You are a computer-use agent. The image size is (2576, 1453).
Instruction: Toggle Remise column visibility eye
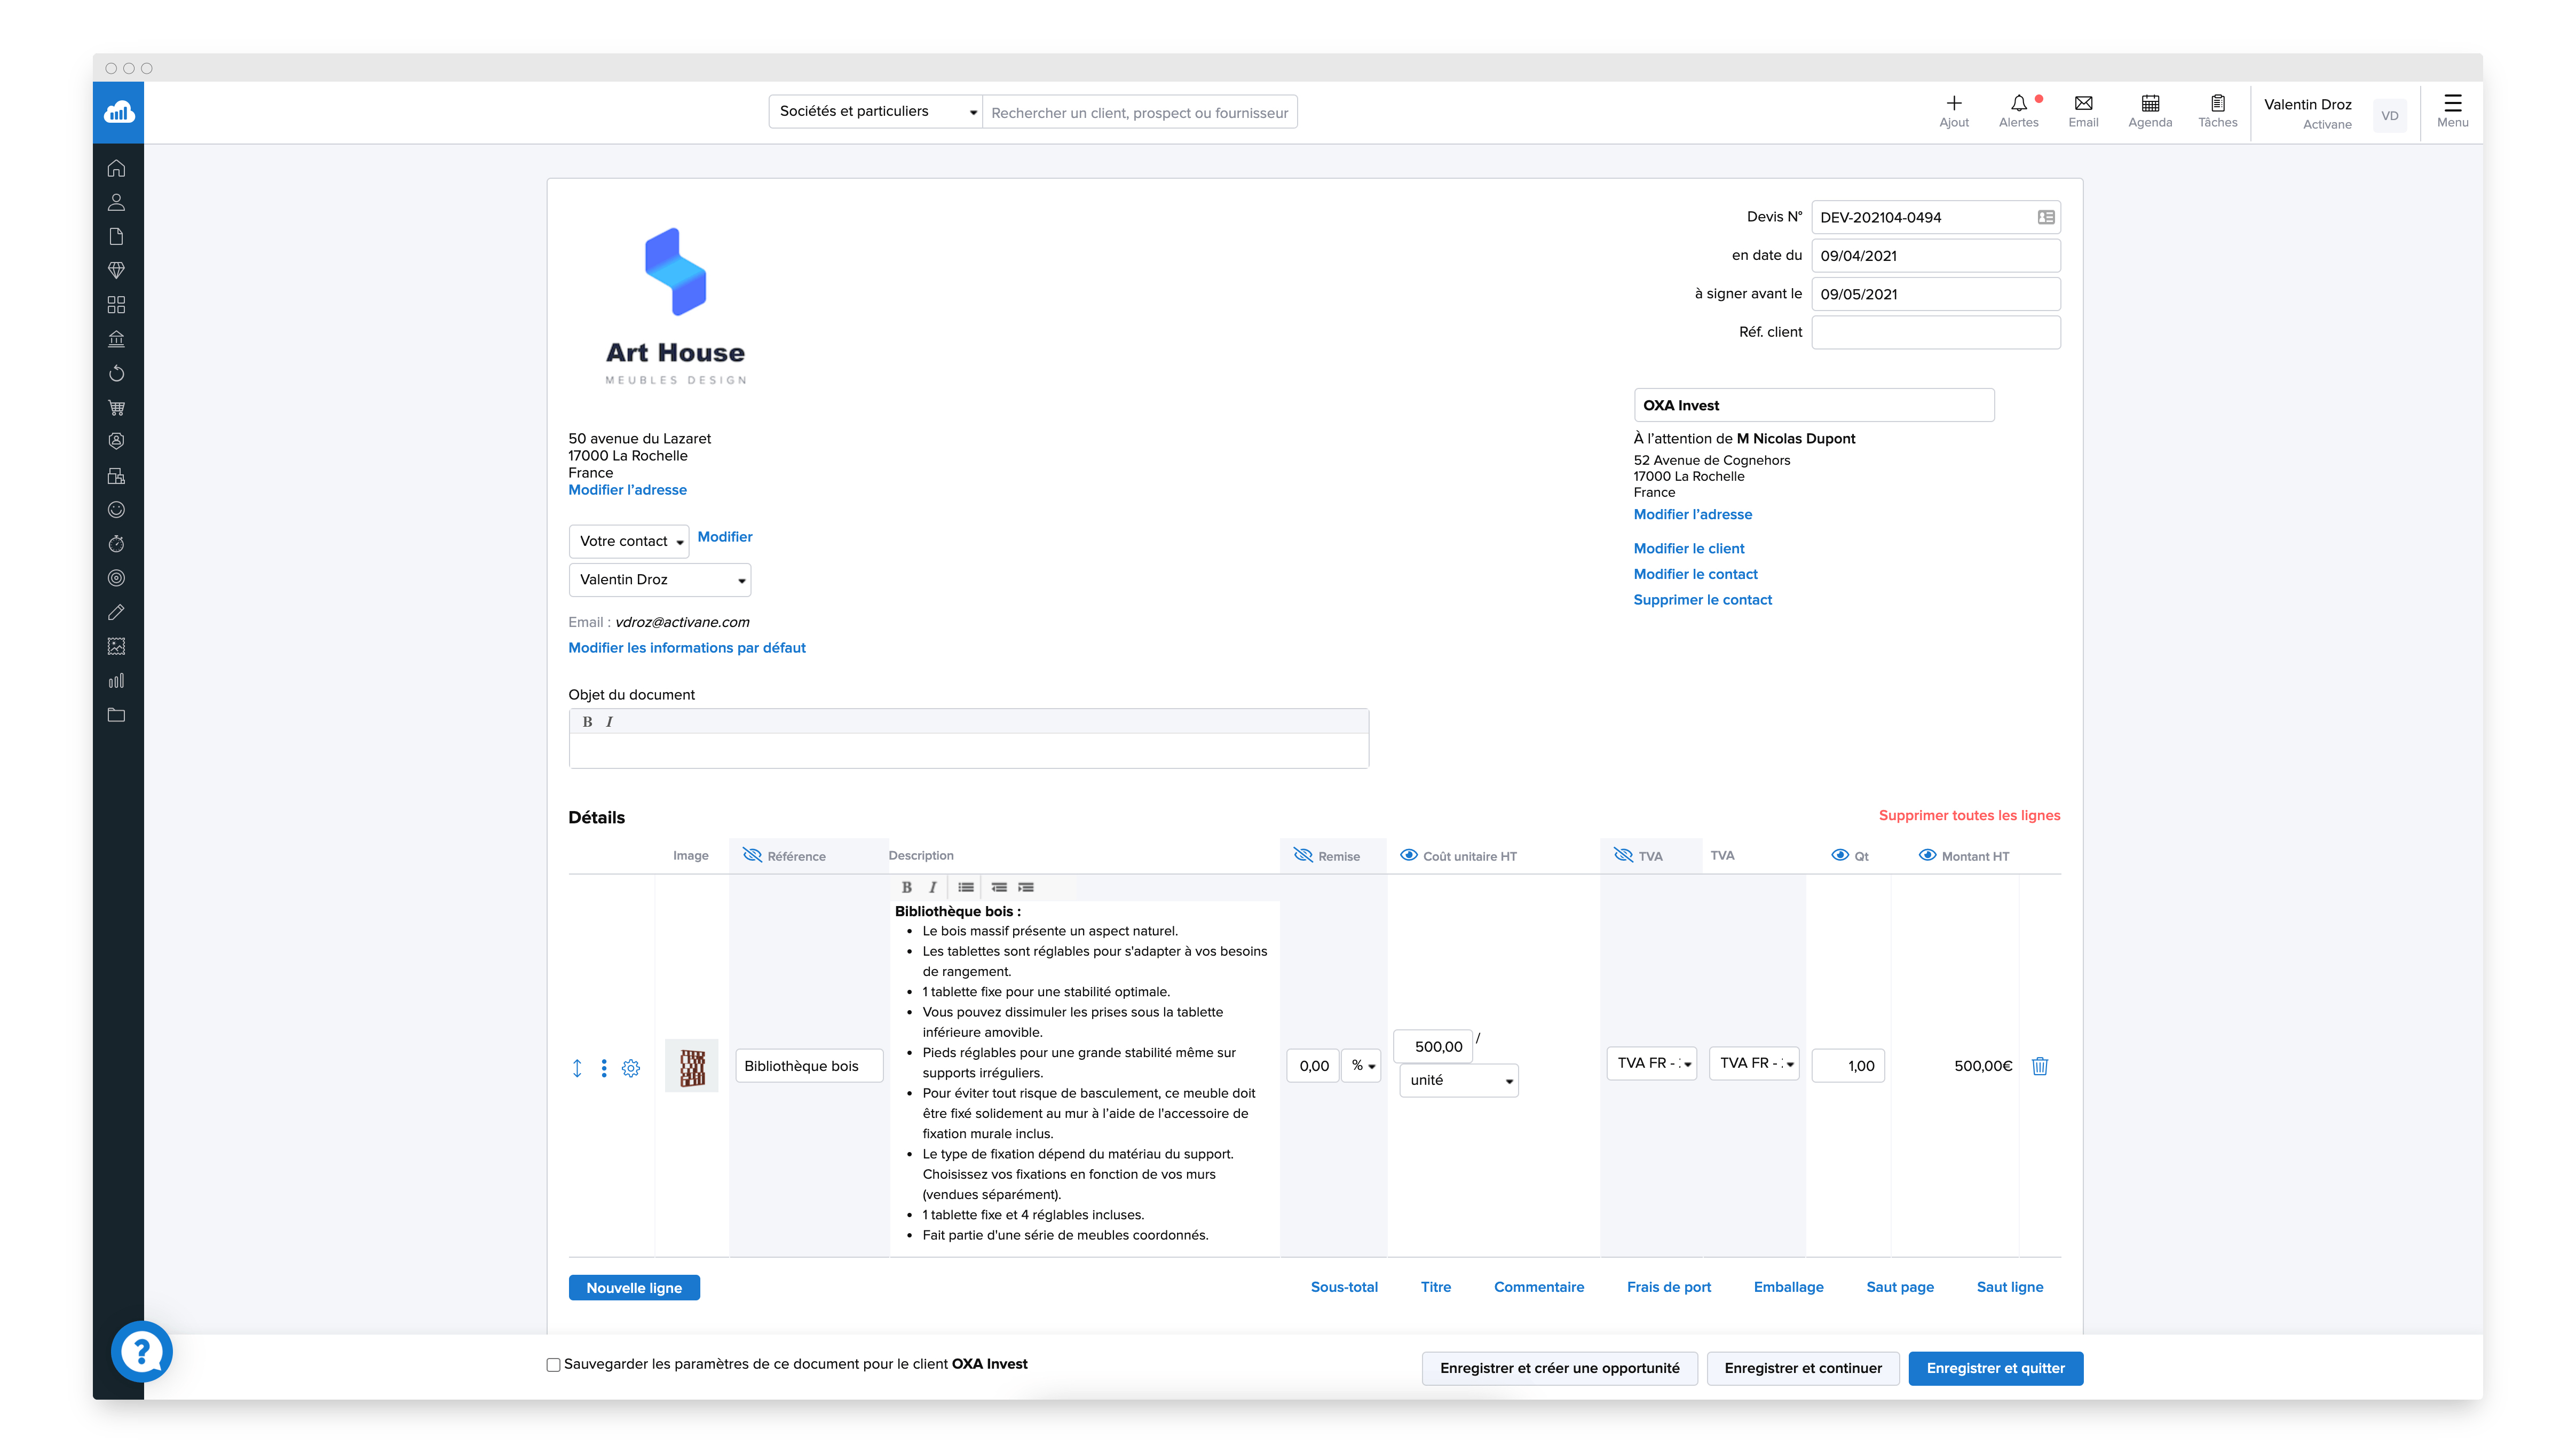[1303, 855]
